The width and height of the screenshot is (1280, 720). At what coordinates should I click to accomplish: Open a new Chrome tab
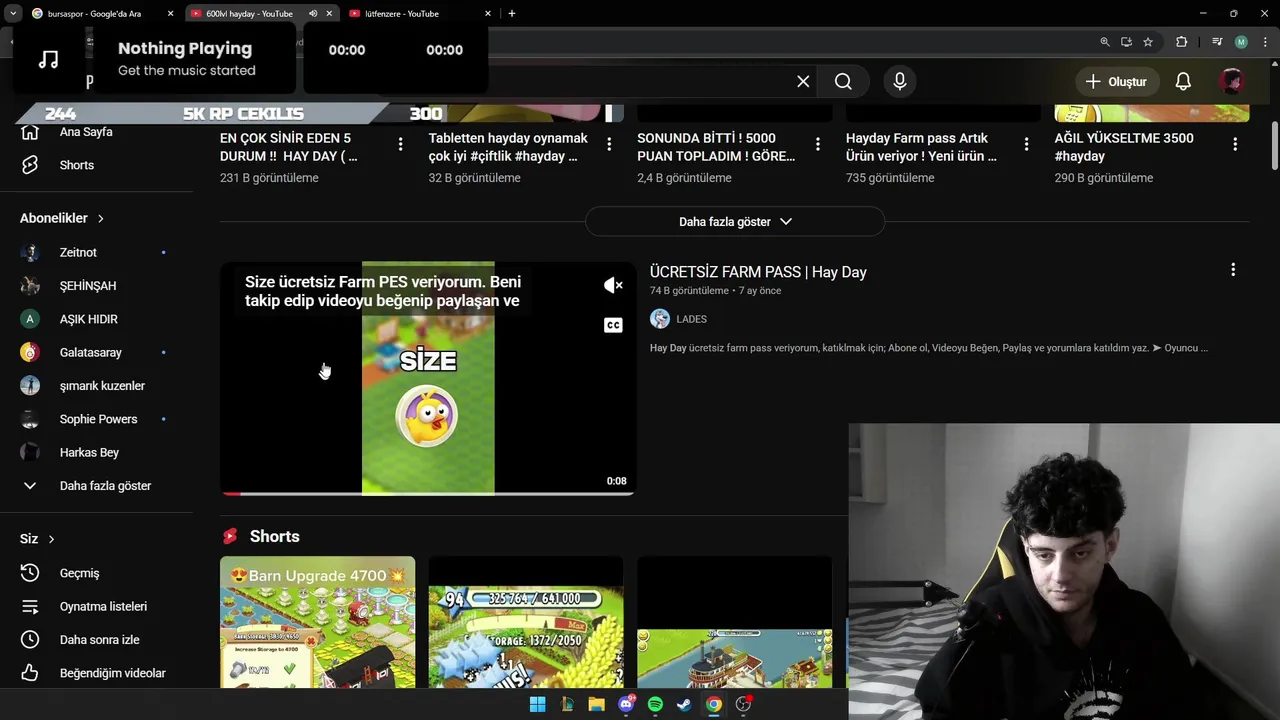pyautogui.click(x=512, y=14)
